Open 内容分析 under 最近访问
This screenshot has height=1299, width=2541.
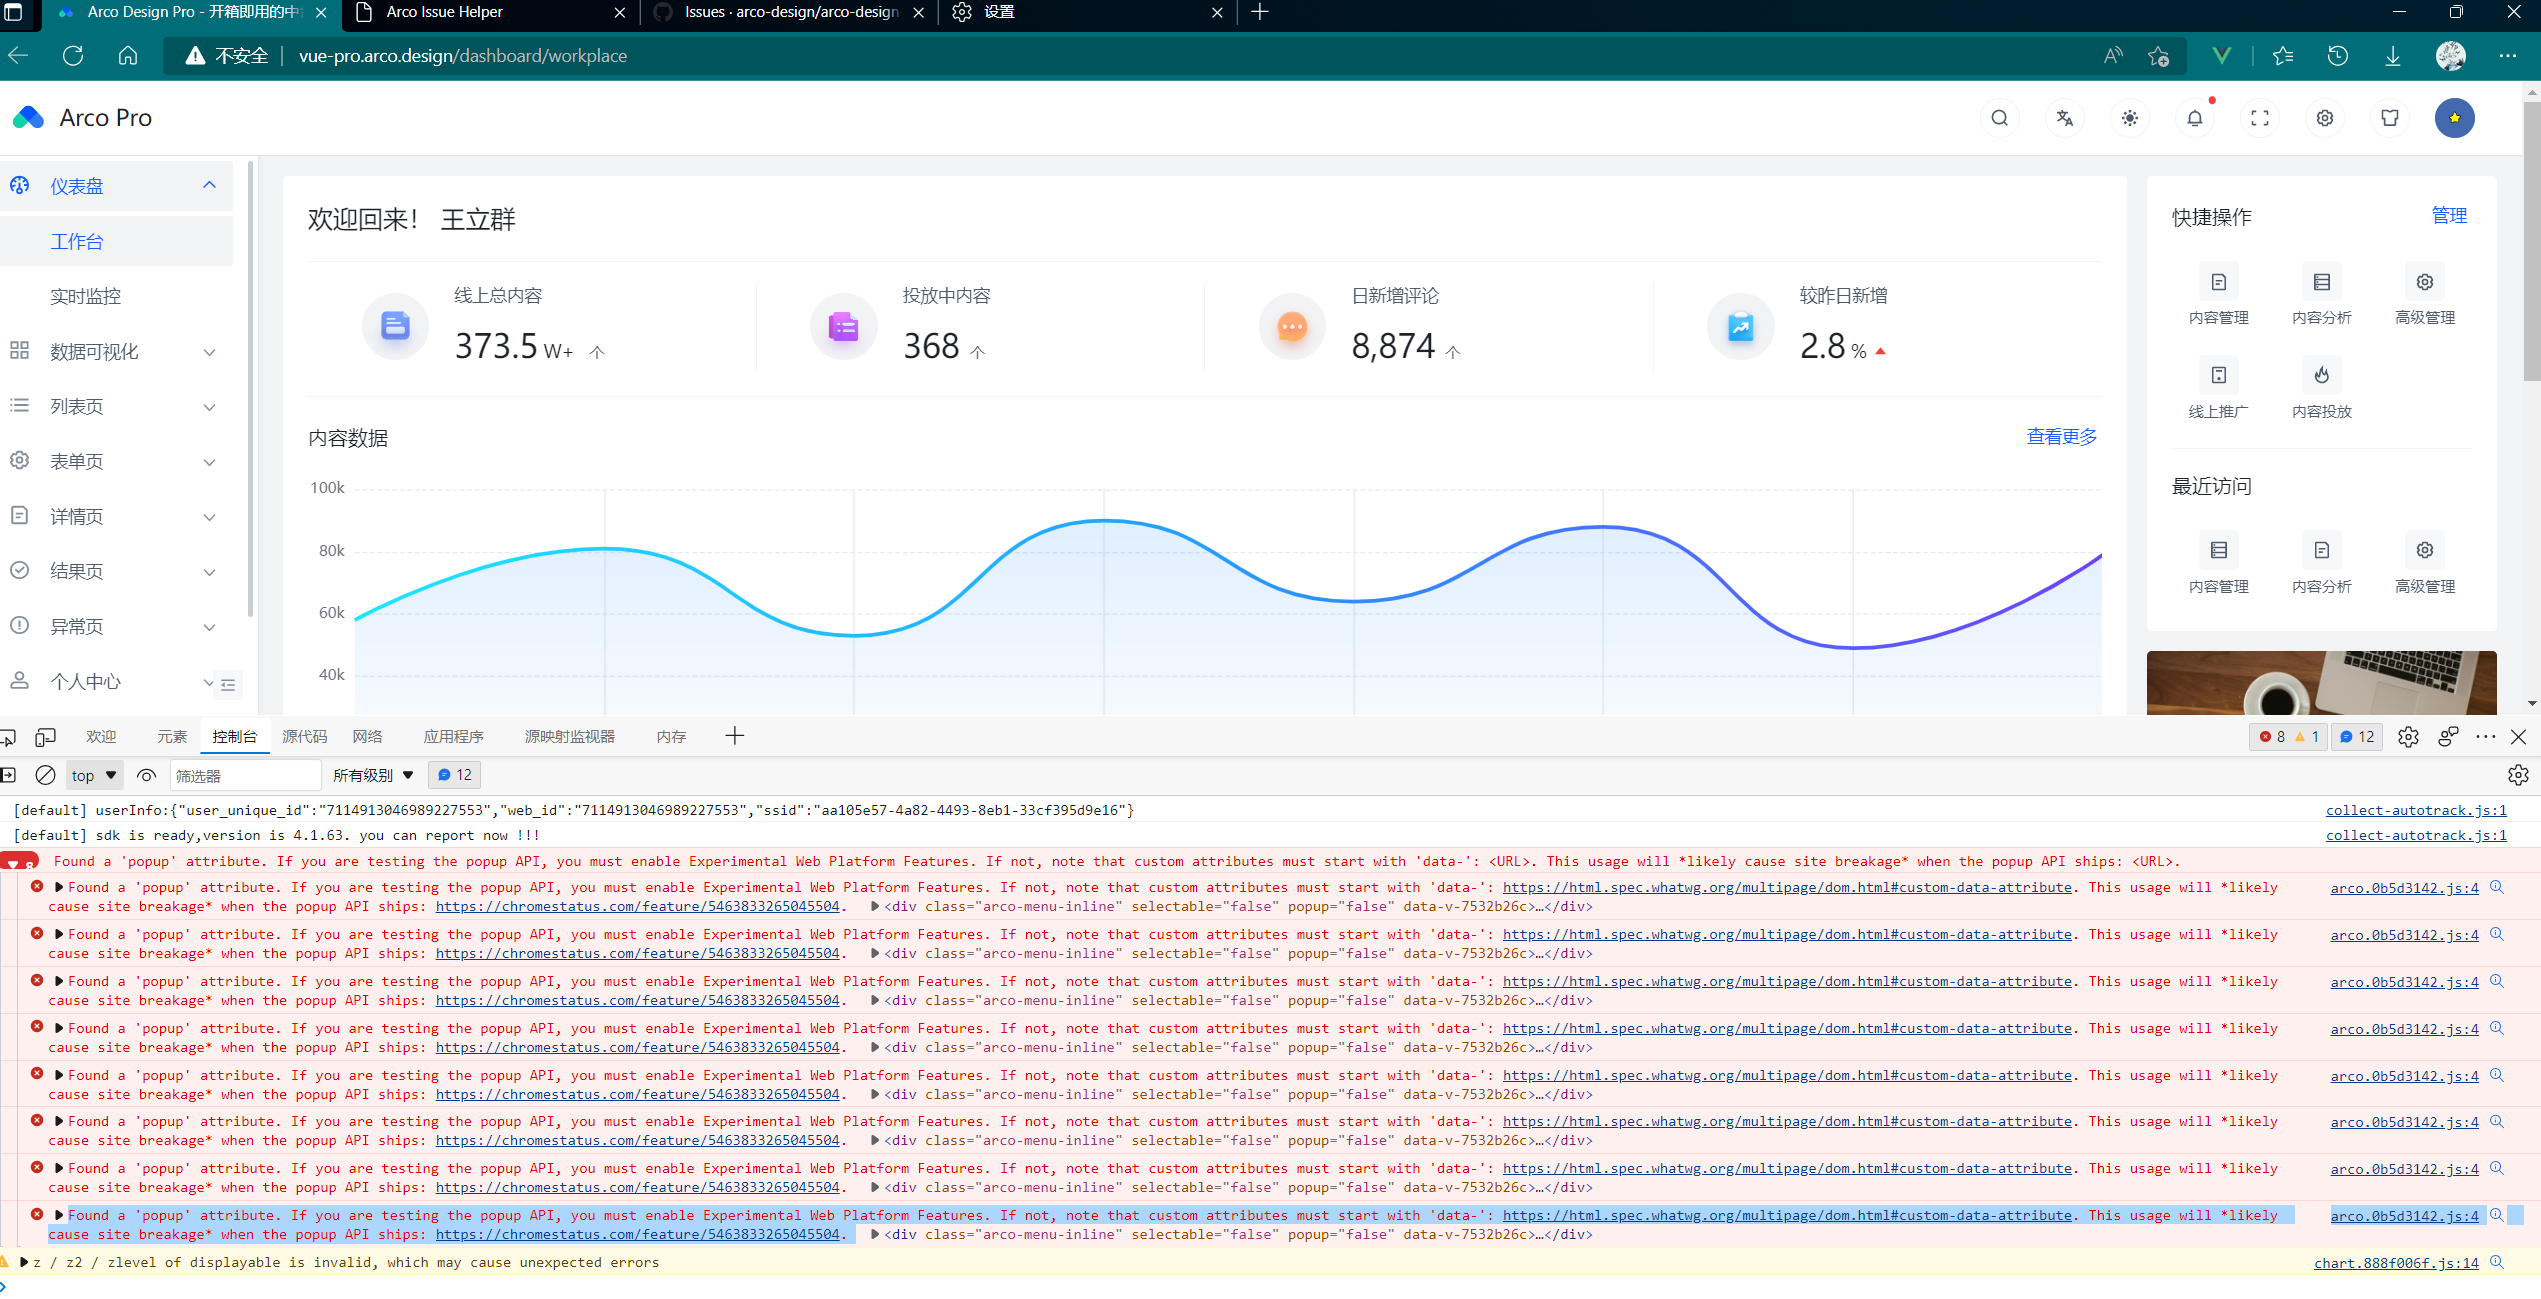point(2322,565)
